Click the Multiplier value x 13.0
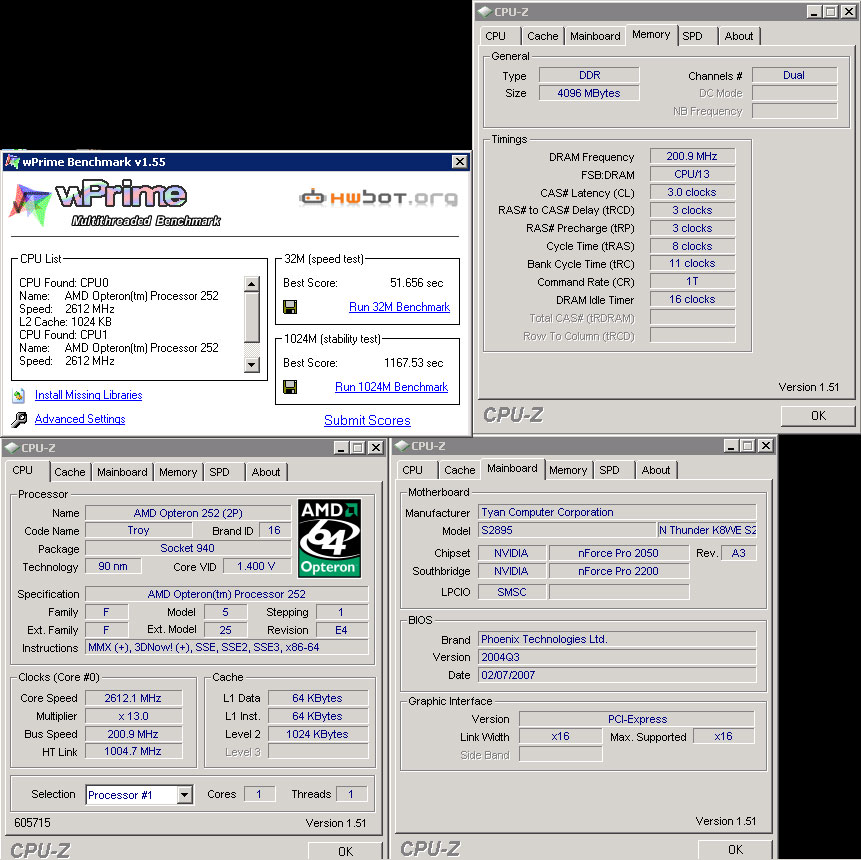This screenshot has height=860, width=861. pyautogui.click(x=133, y=717)
